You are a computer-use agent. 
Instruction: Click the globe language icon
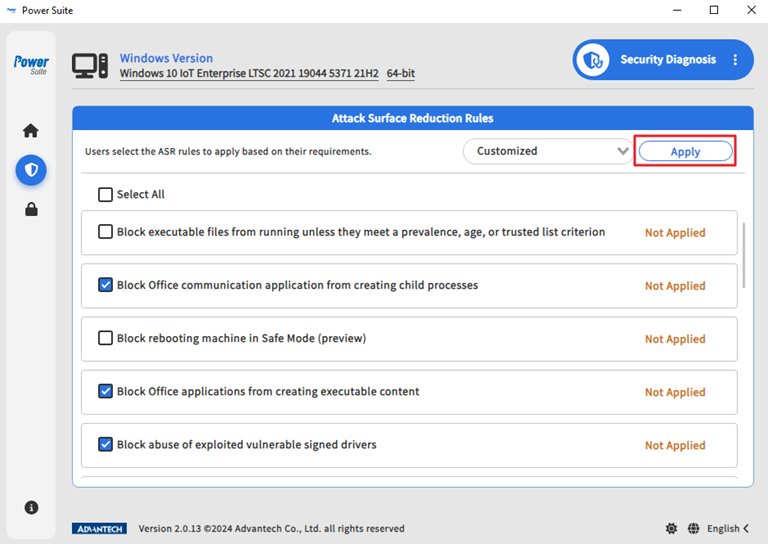tap(693, 528)
